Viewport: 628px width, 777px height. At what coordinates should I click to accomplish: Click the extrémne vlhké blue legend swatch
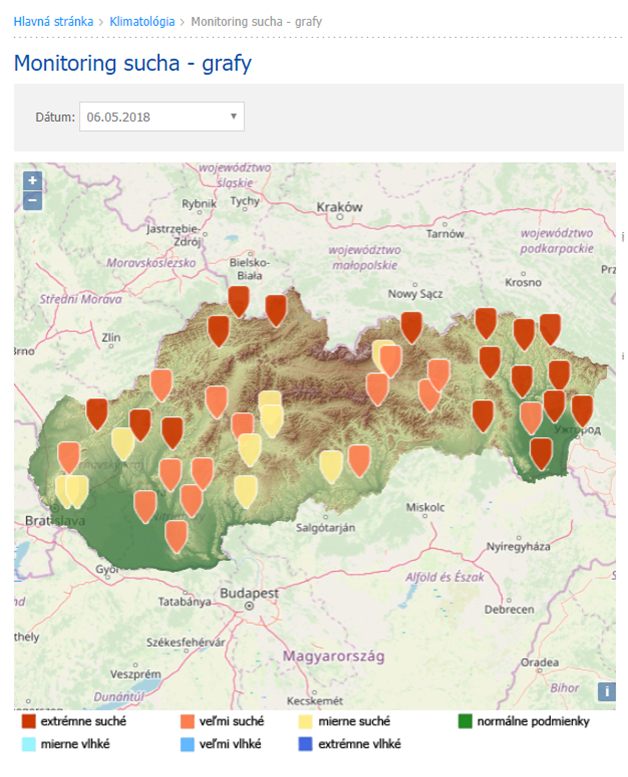[305, 744]
